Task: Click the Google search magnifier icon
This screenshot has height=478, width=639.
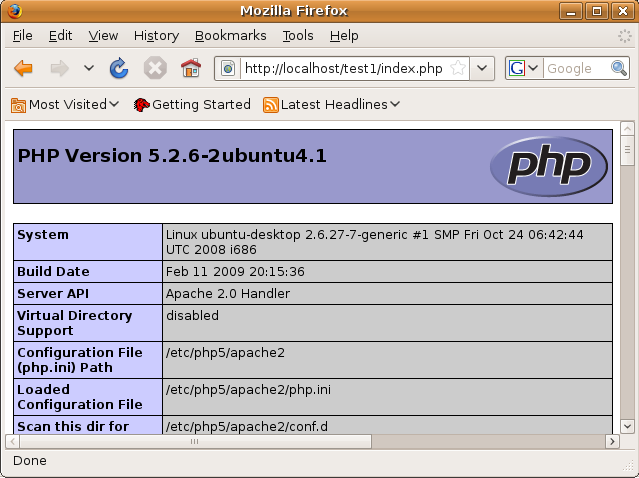Action: pos(619,68)
